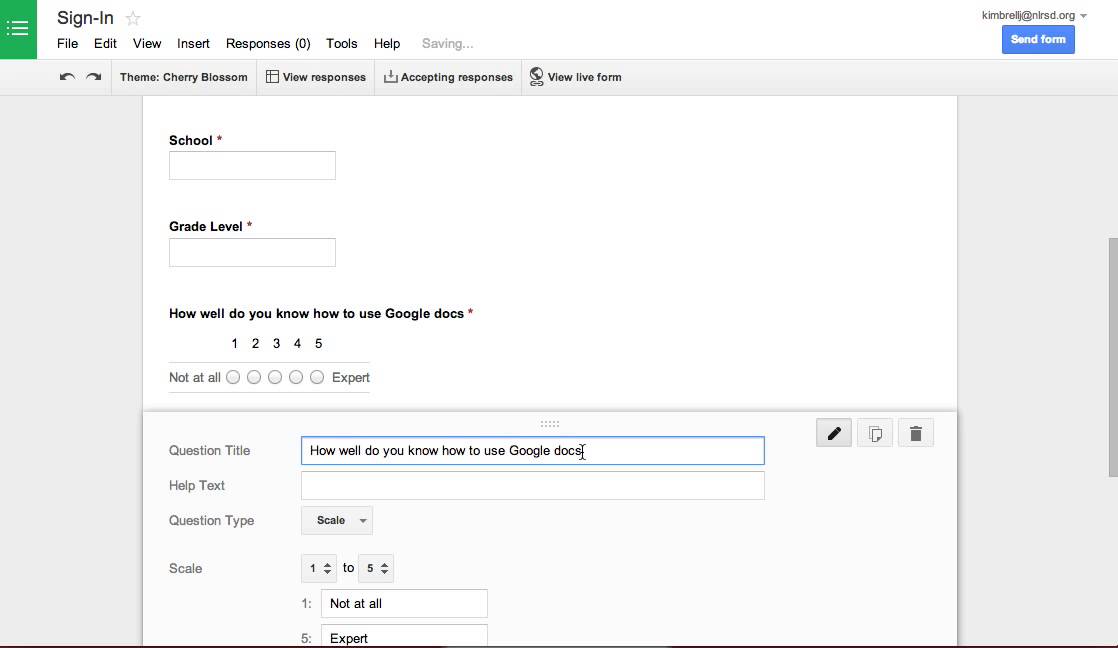Screen dimensions: 1118x648
Task: Redo the last change
Action: click(93, 77)
